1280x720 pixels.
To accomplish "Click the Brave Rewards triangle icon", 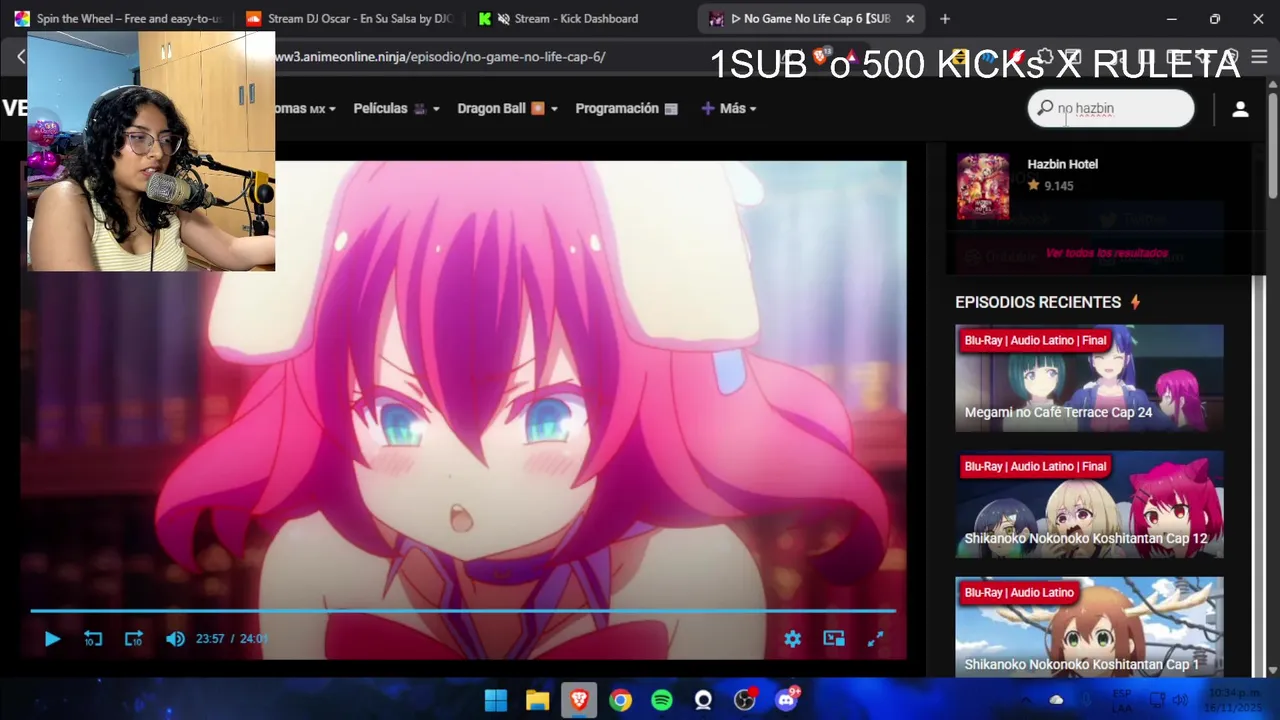I will [x=851, y=57].
